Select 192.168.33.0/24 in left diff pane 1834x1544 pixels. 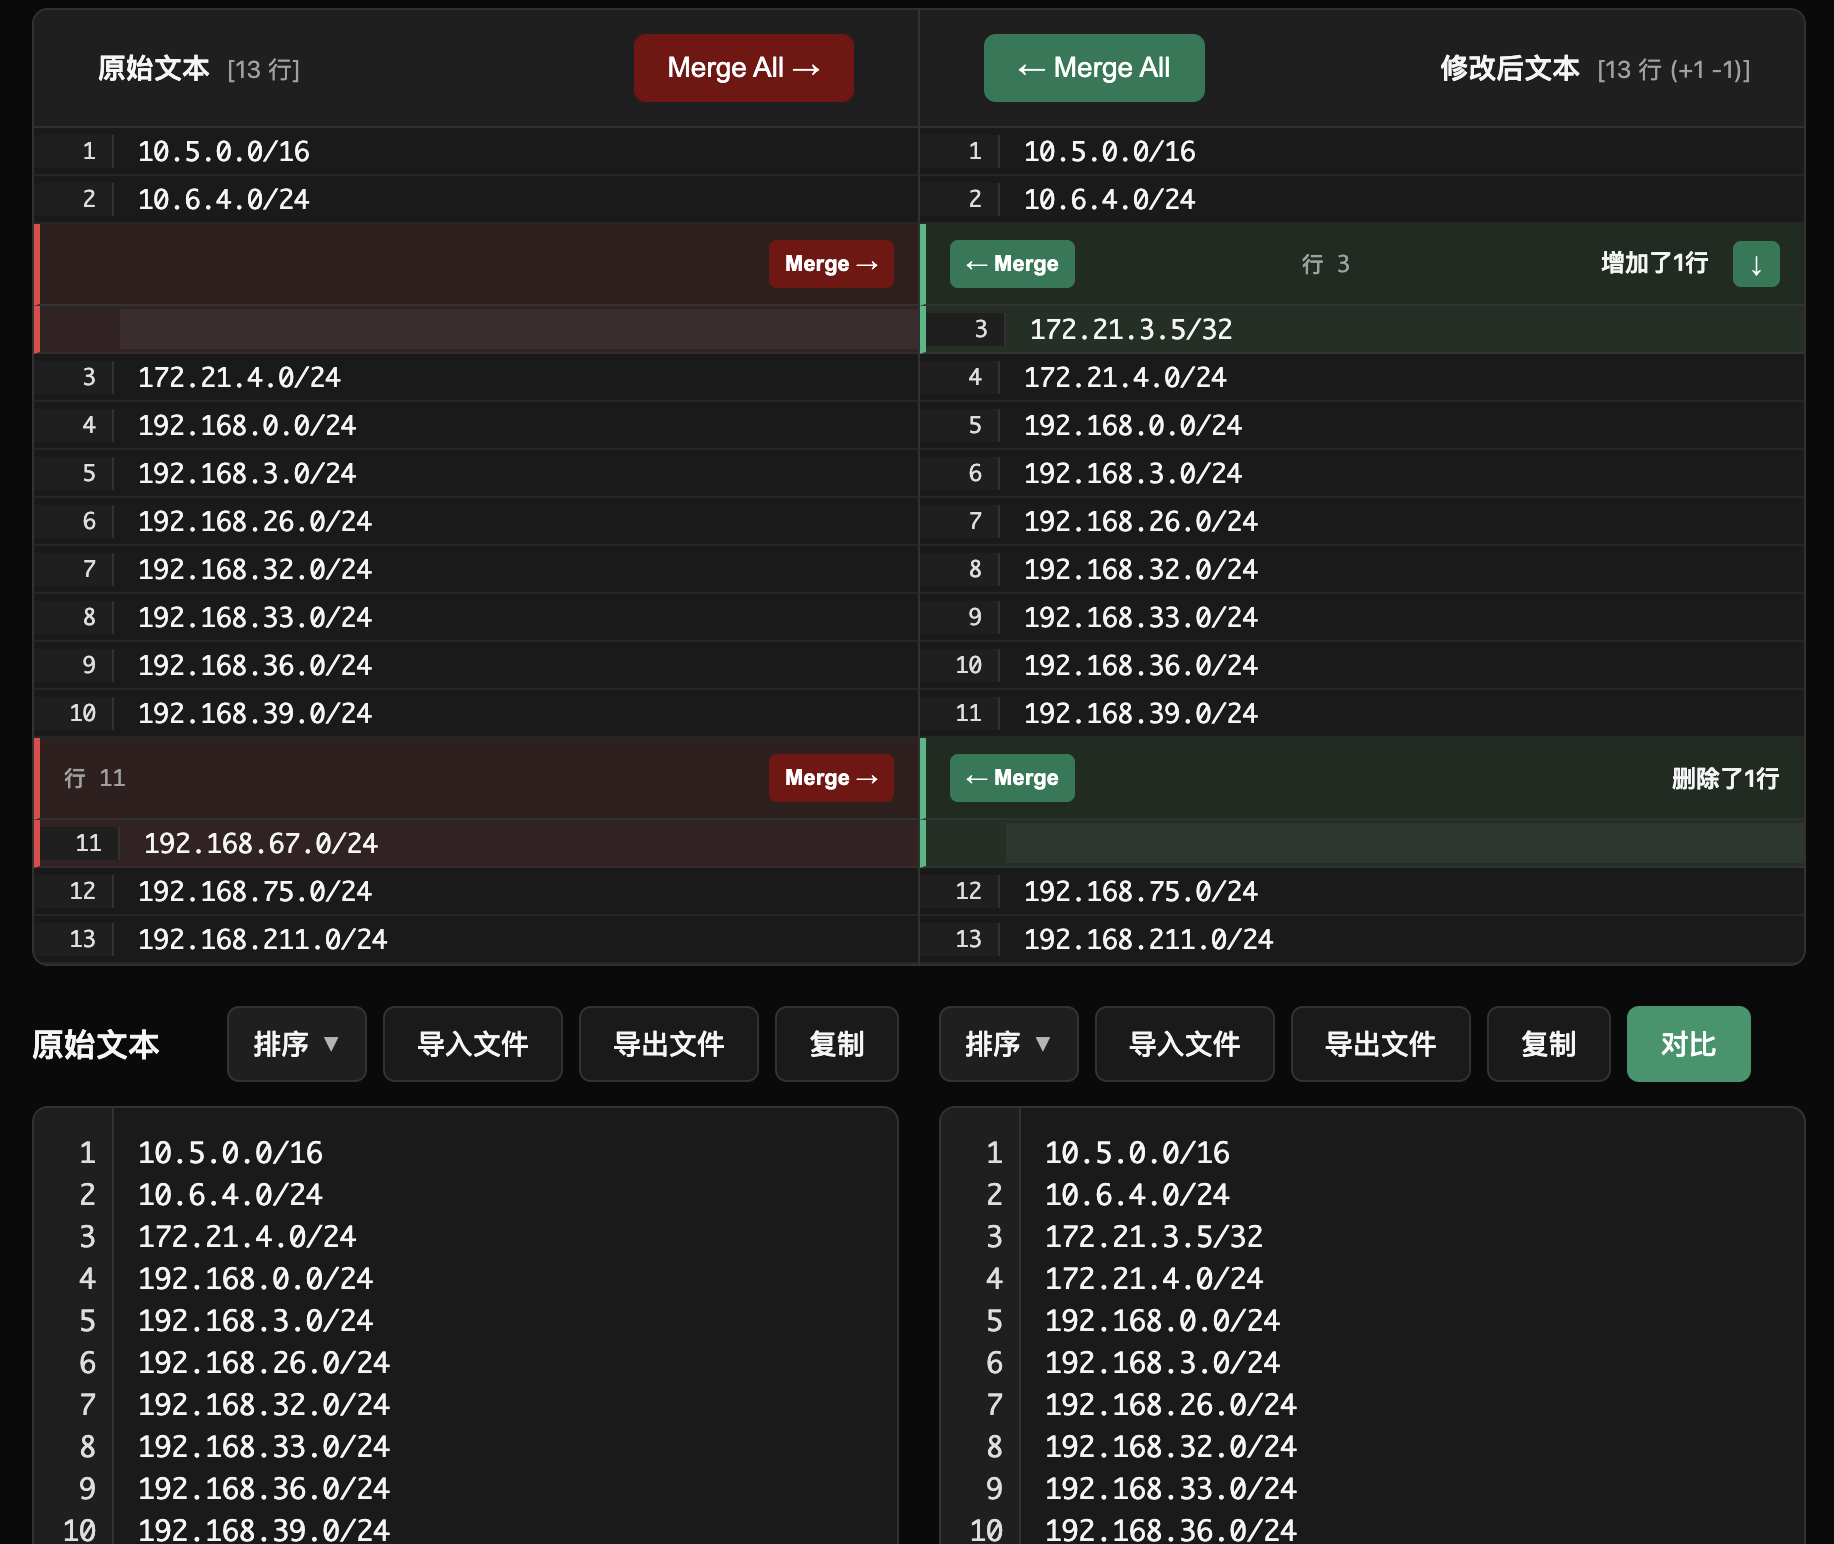tap(255, 617)
